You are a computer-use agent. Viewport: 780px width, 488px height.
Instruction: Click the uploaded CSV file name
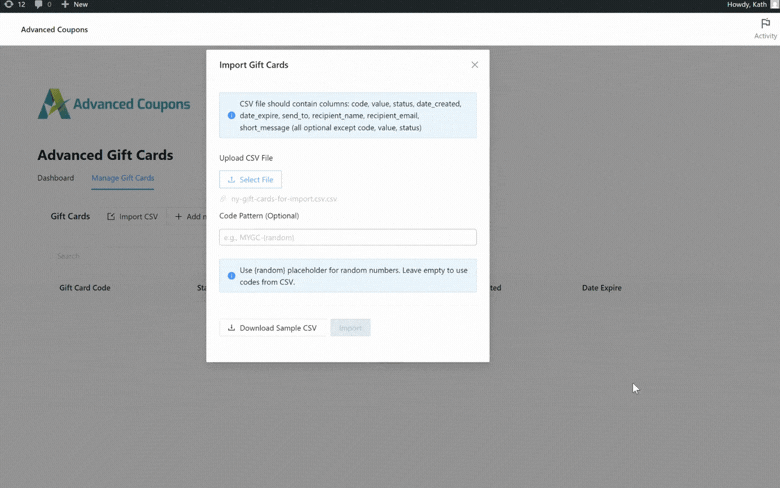(283, 199)
